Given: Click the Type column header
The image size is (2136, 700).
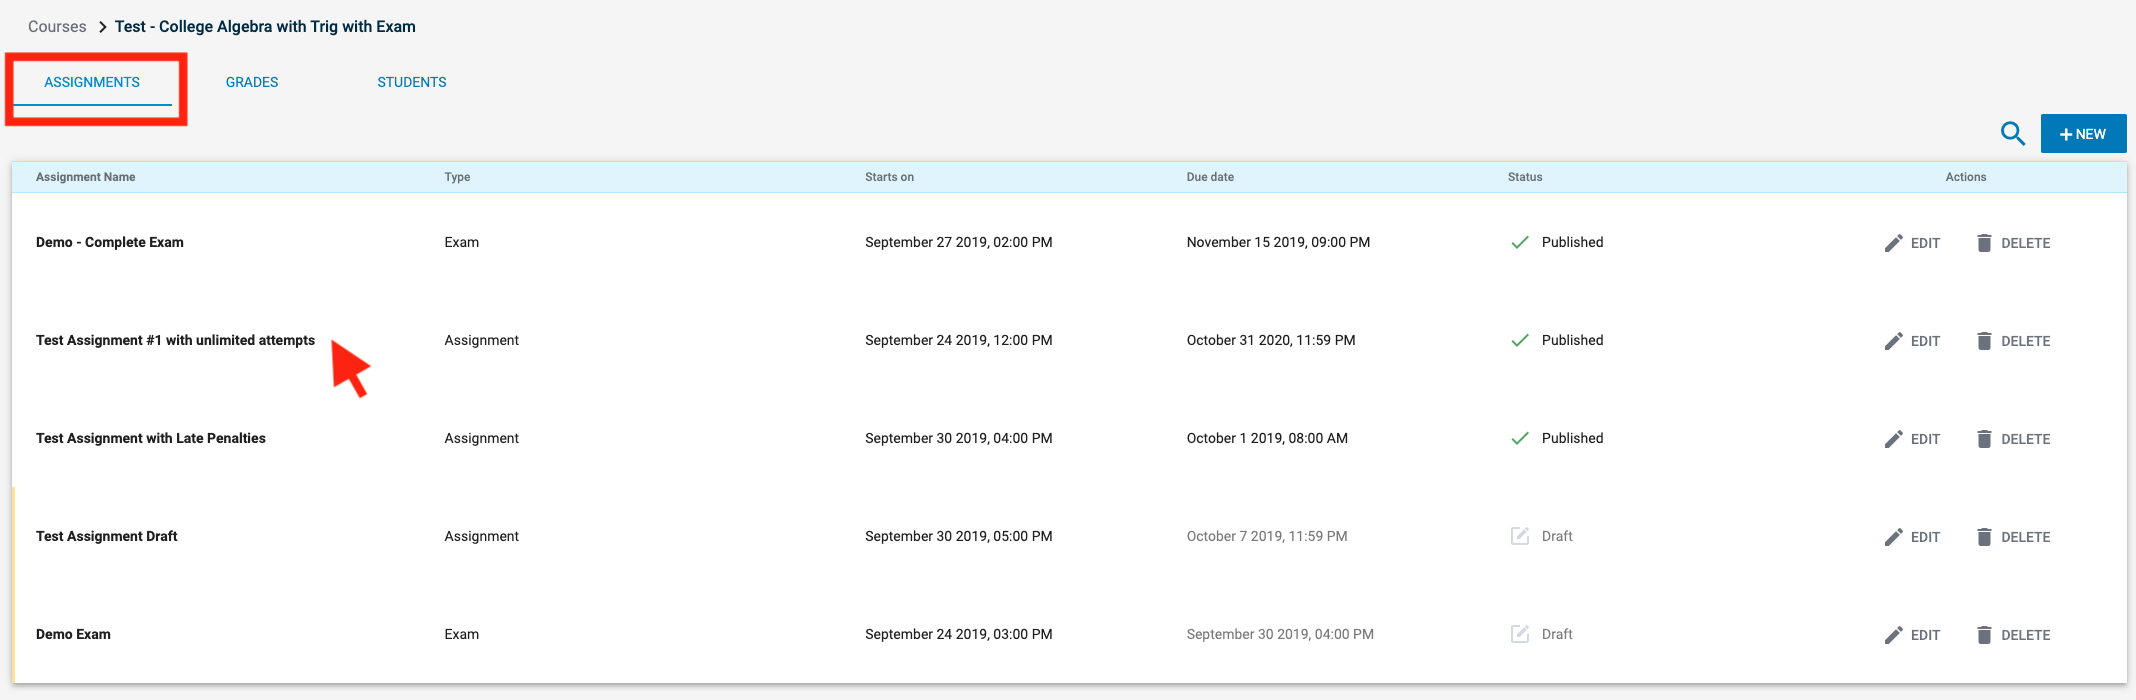Looking at the screenshot, I should click(x=457, y=177).
